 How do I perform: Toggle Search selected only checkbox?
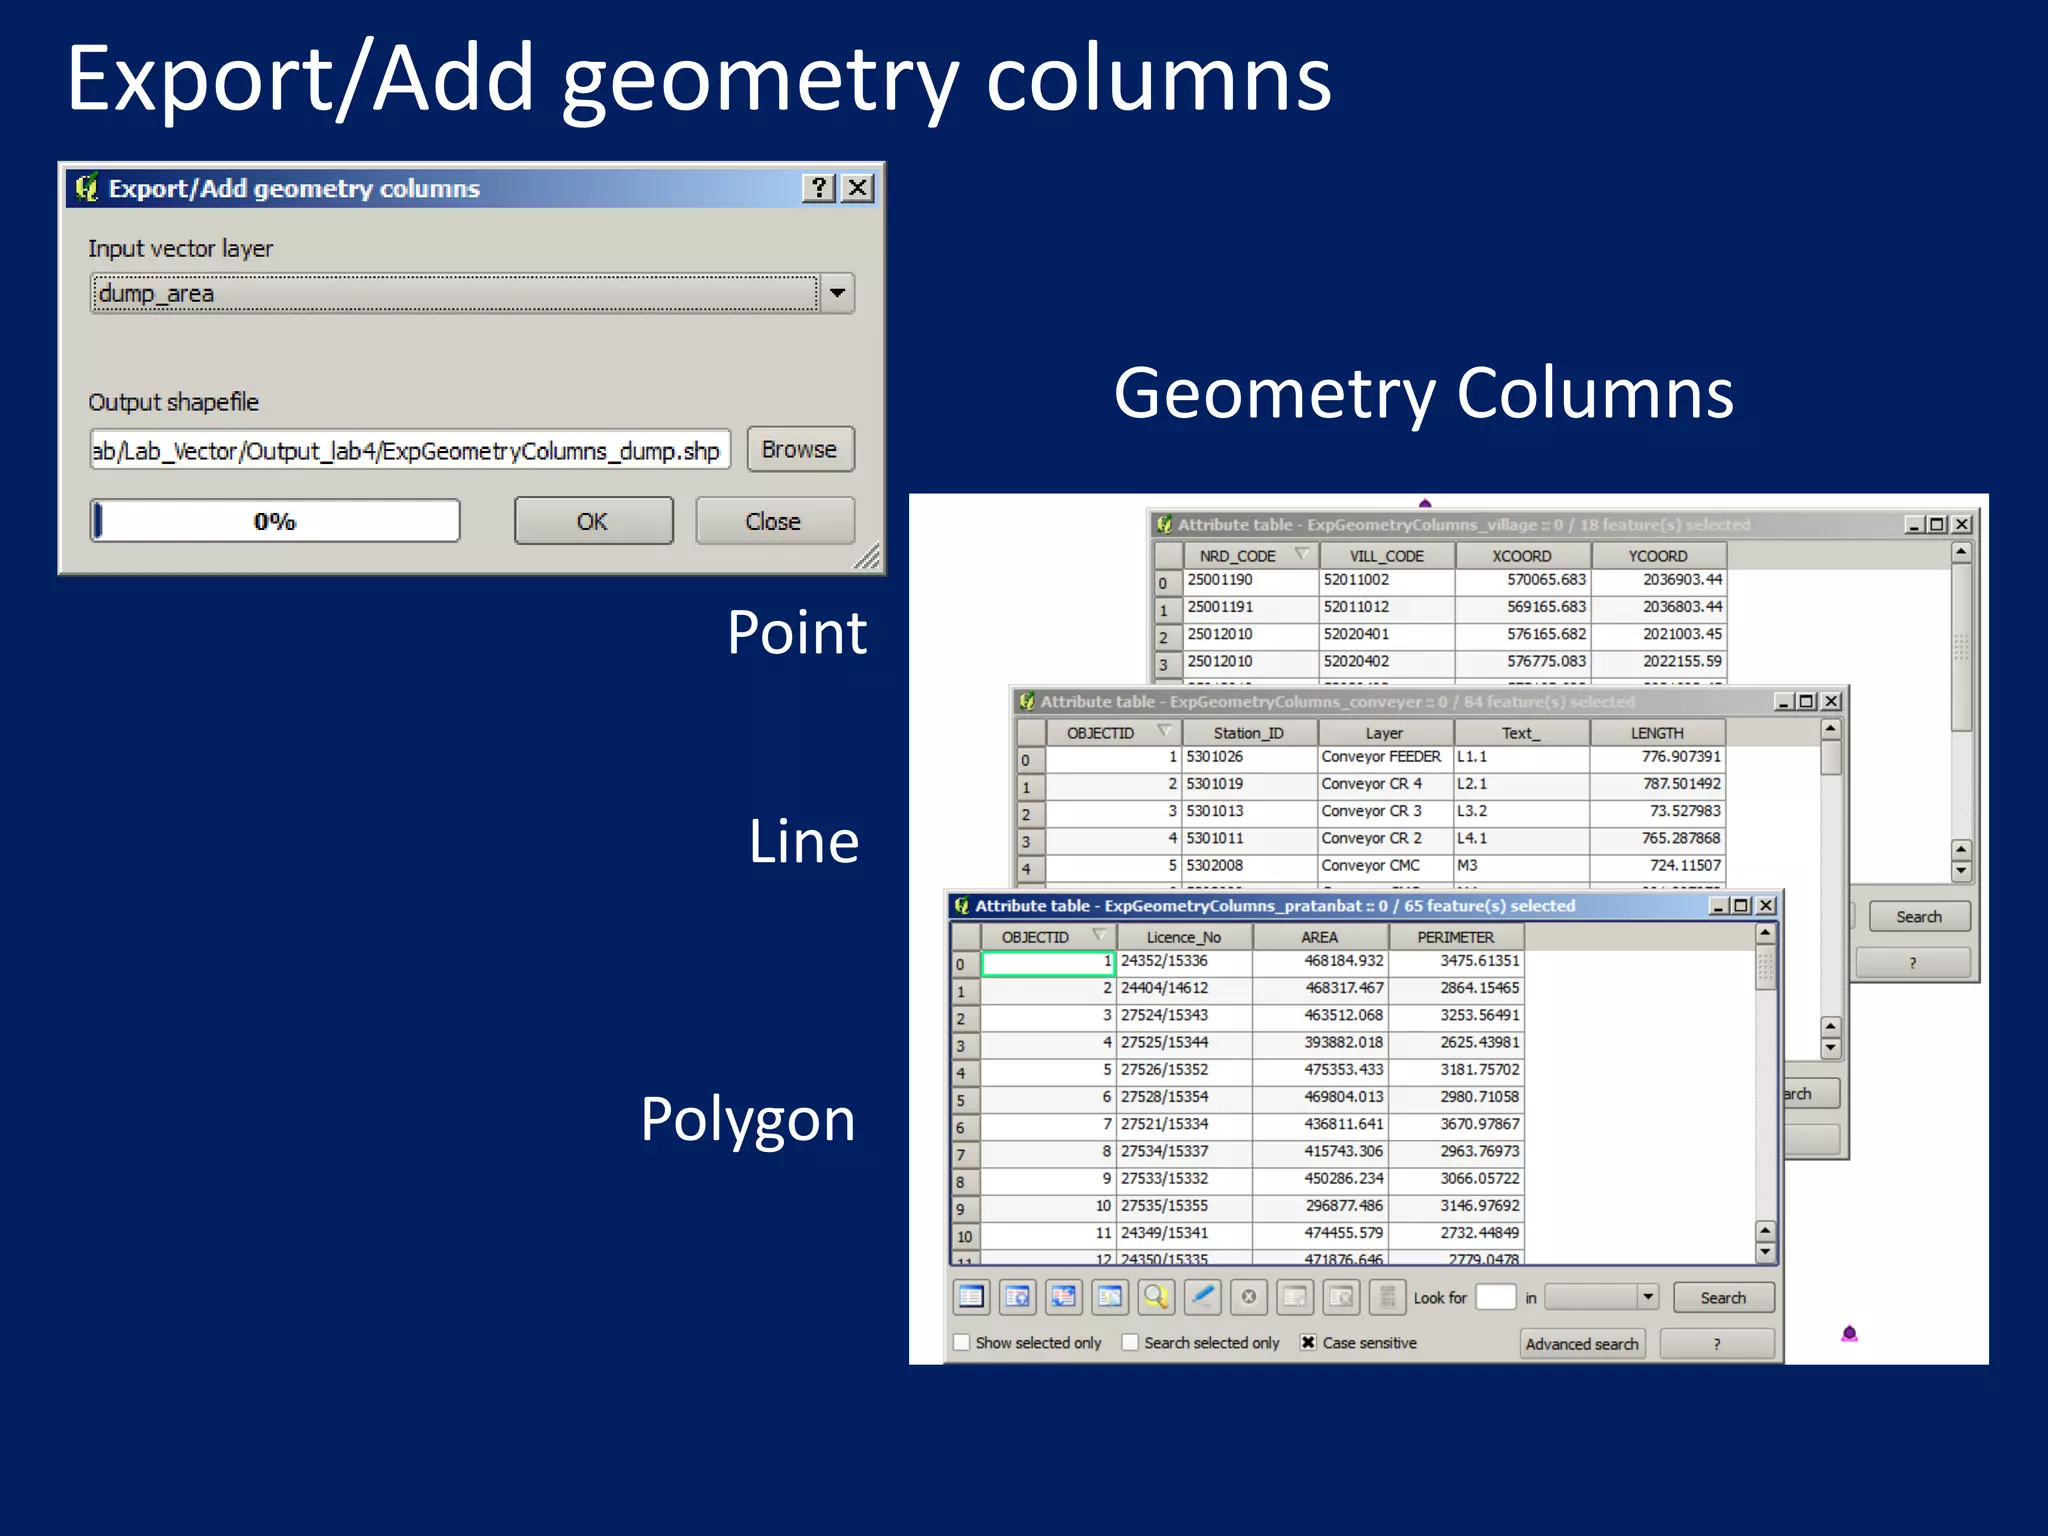point(1130,1342)
